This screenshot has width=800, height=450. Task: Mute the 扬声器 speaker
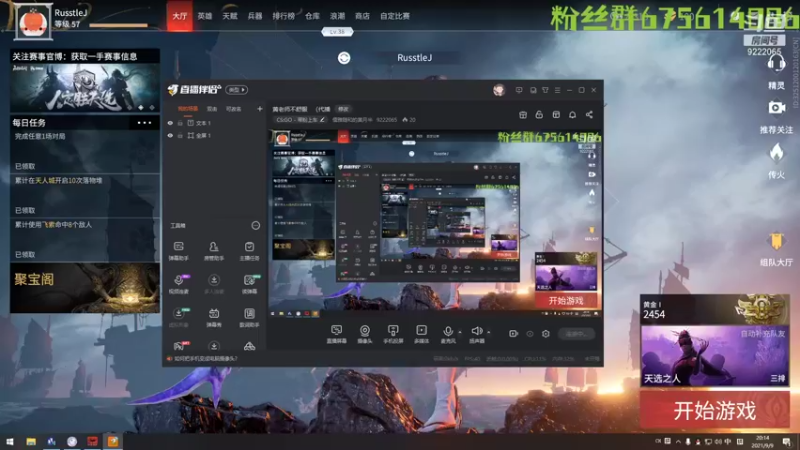(477, 334)
